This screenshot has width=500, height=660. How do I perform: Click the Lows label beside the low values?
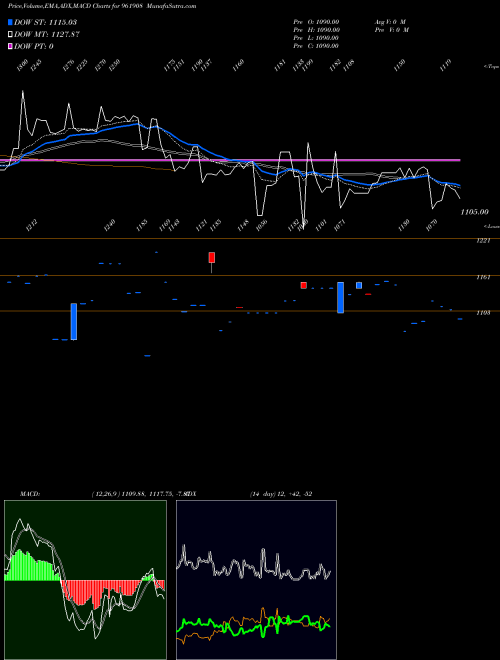(492, 226)
